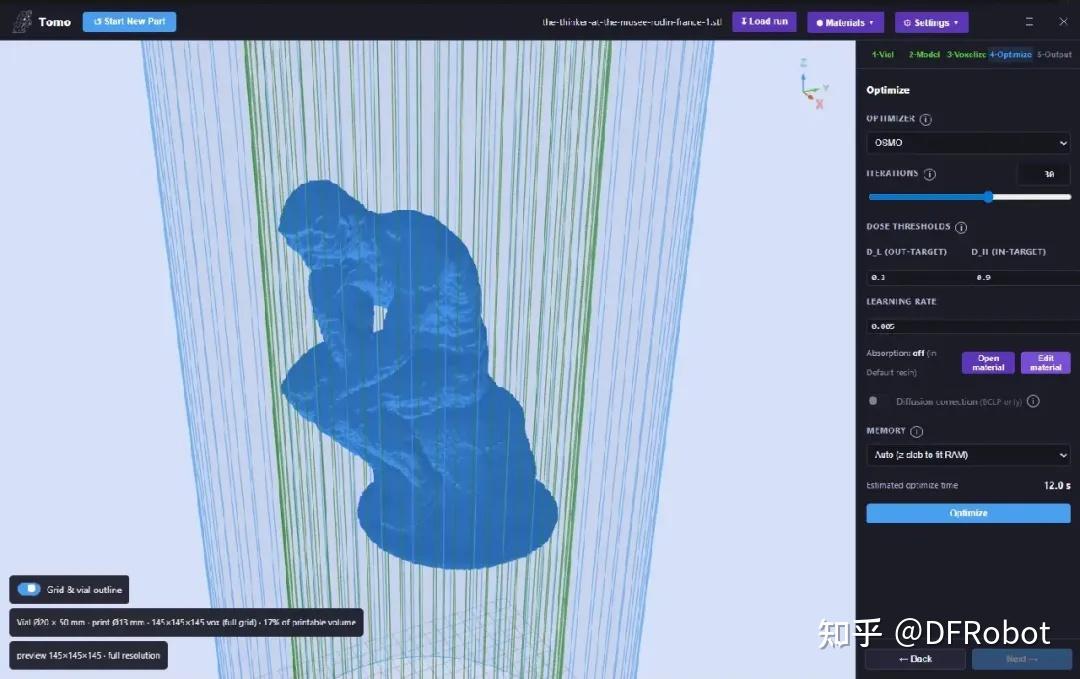The image size is (1080, 679).
Task: Go to the 5-Output step tab
Action: pyautogui.click(x=1054, y=54)
